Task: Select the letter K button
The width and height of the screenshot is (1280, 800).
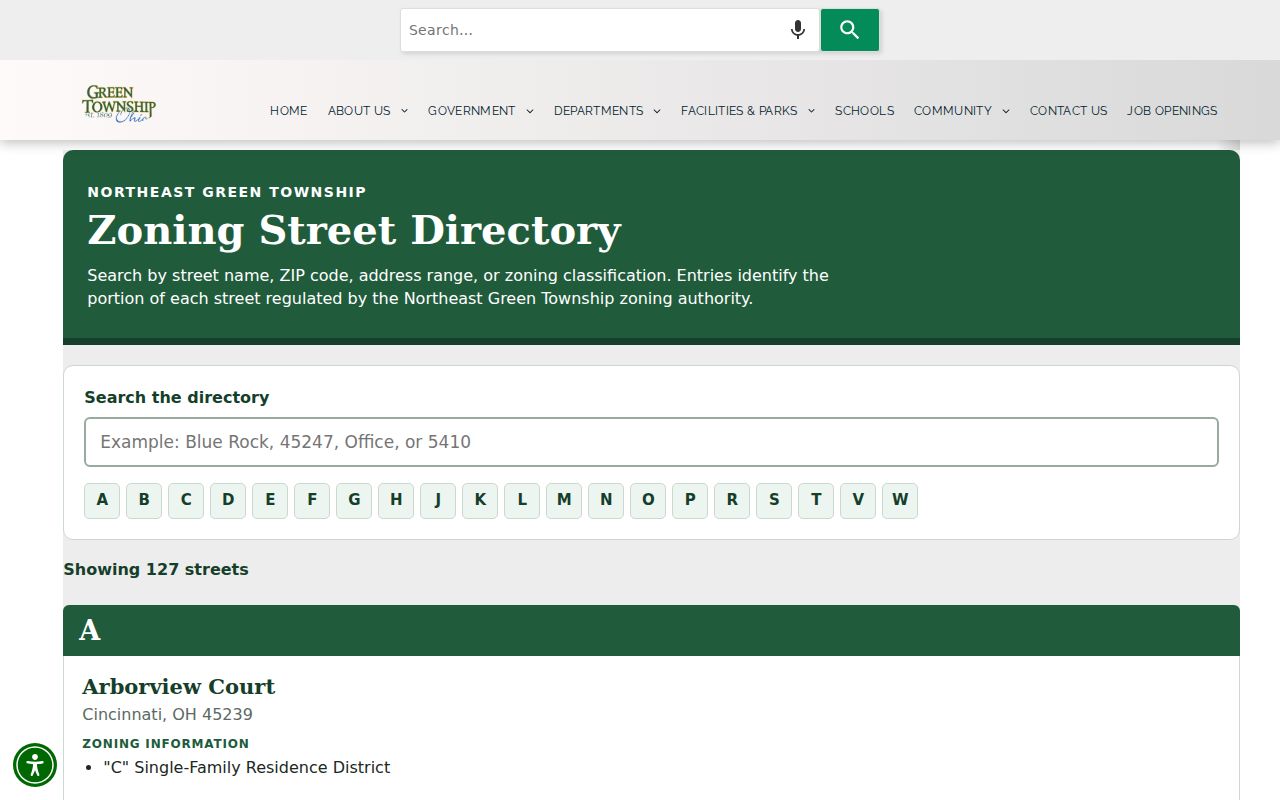Action: (480, 501)
